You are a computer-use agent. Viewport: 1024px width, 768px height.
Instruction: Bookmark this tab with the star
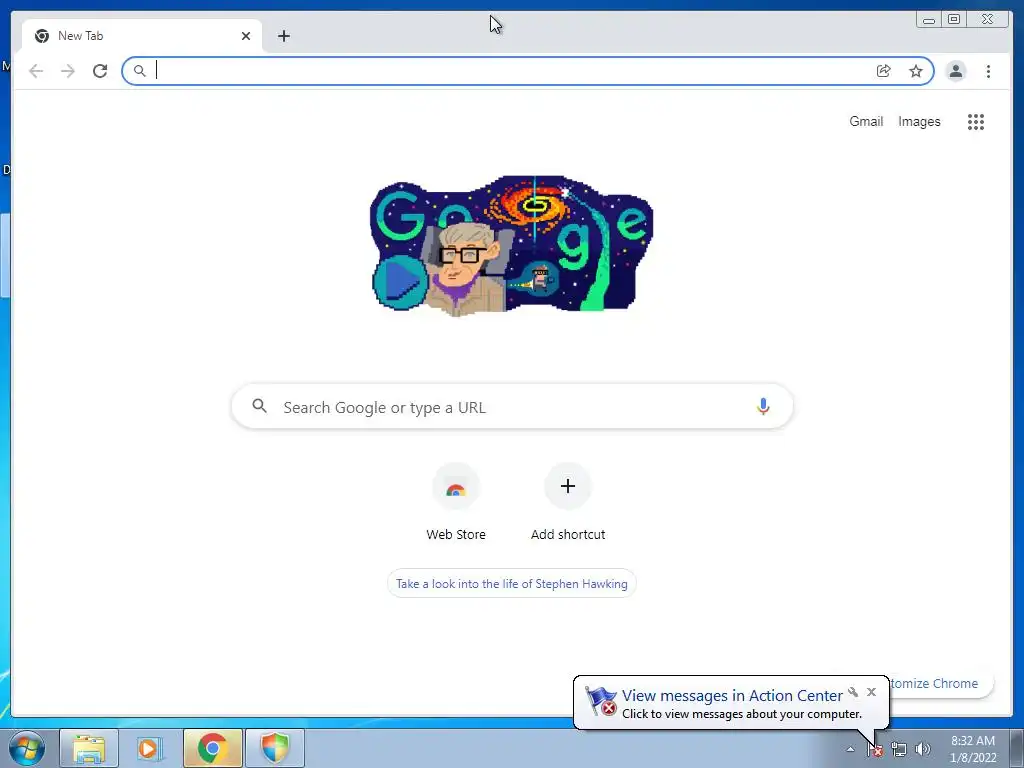coord(916,71)
